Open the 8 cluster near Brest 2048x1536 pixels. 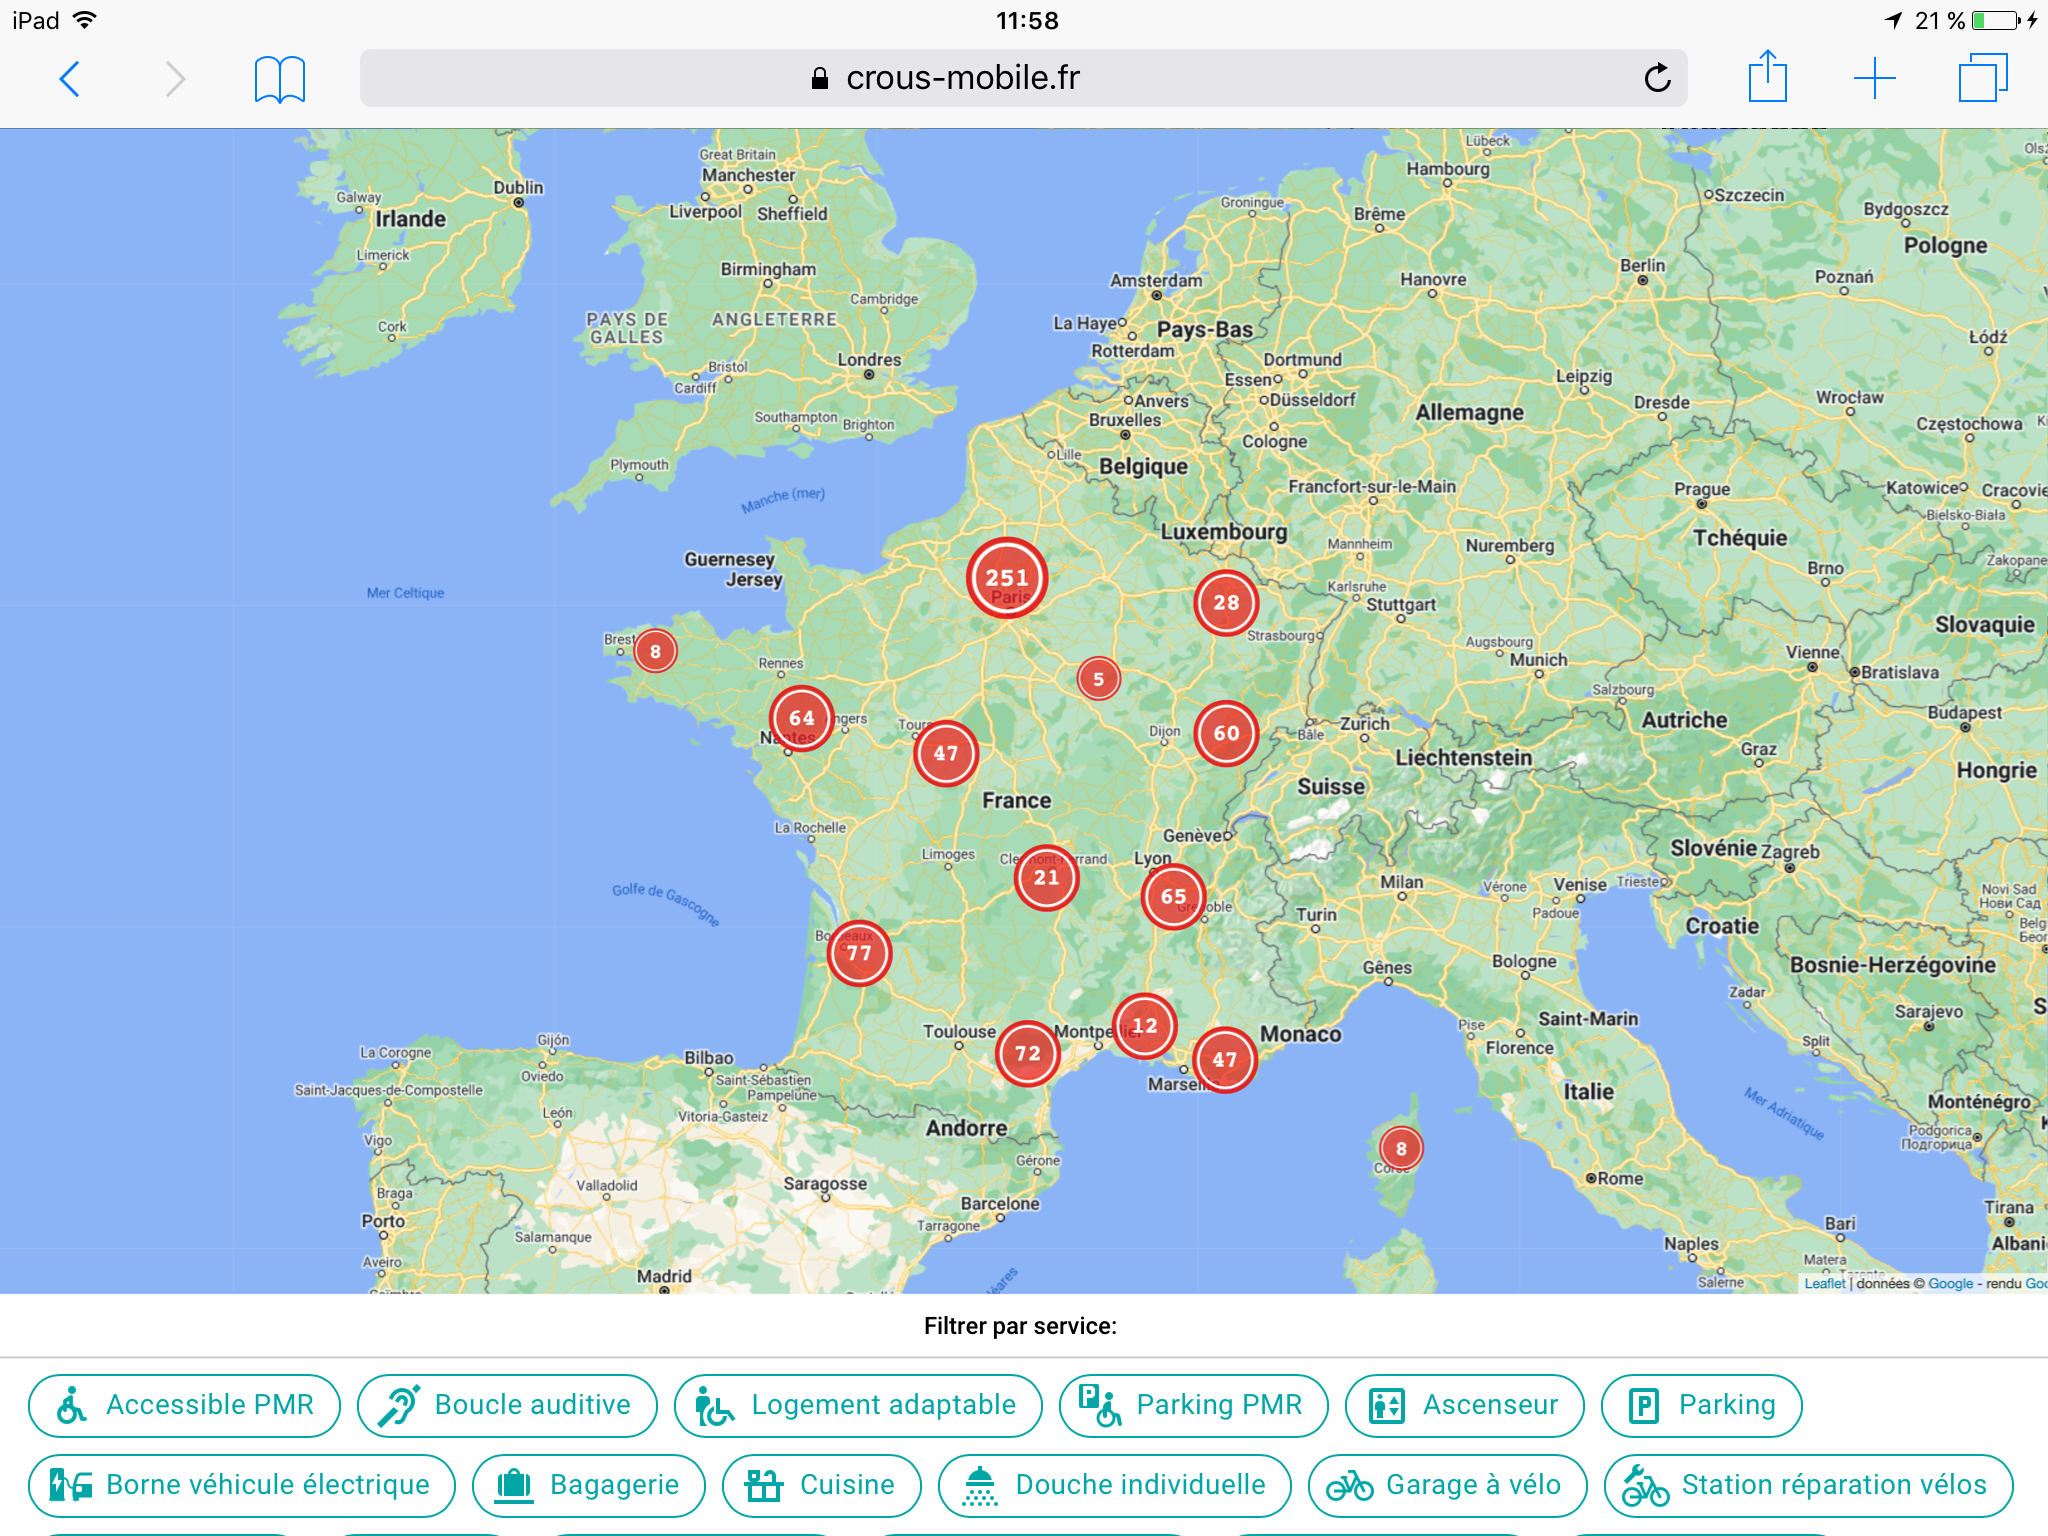655,651
